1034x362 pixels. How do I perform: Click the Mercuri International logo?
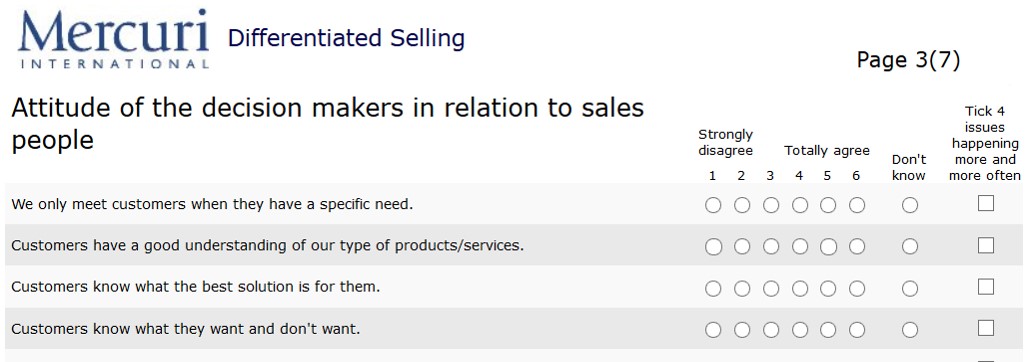113,38
